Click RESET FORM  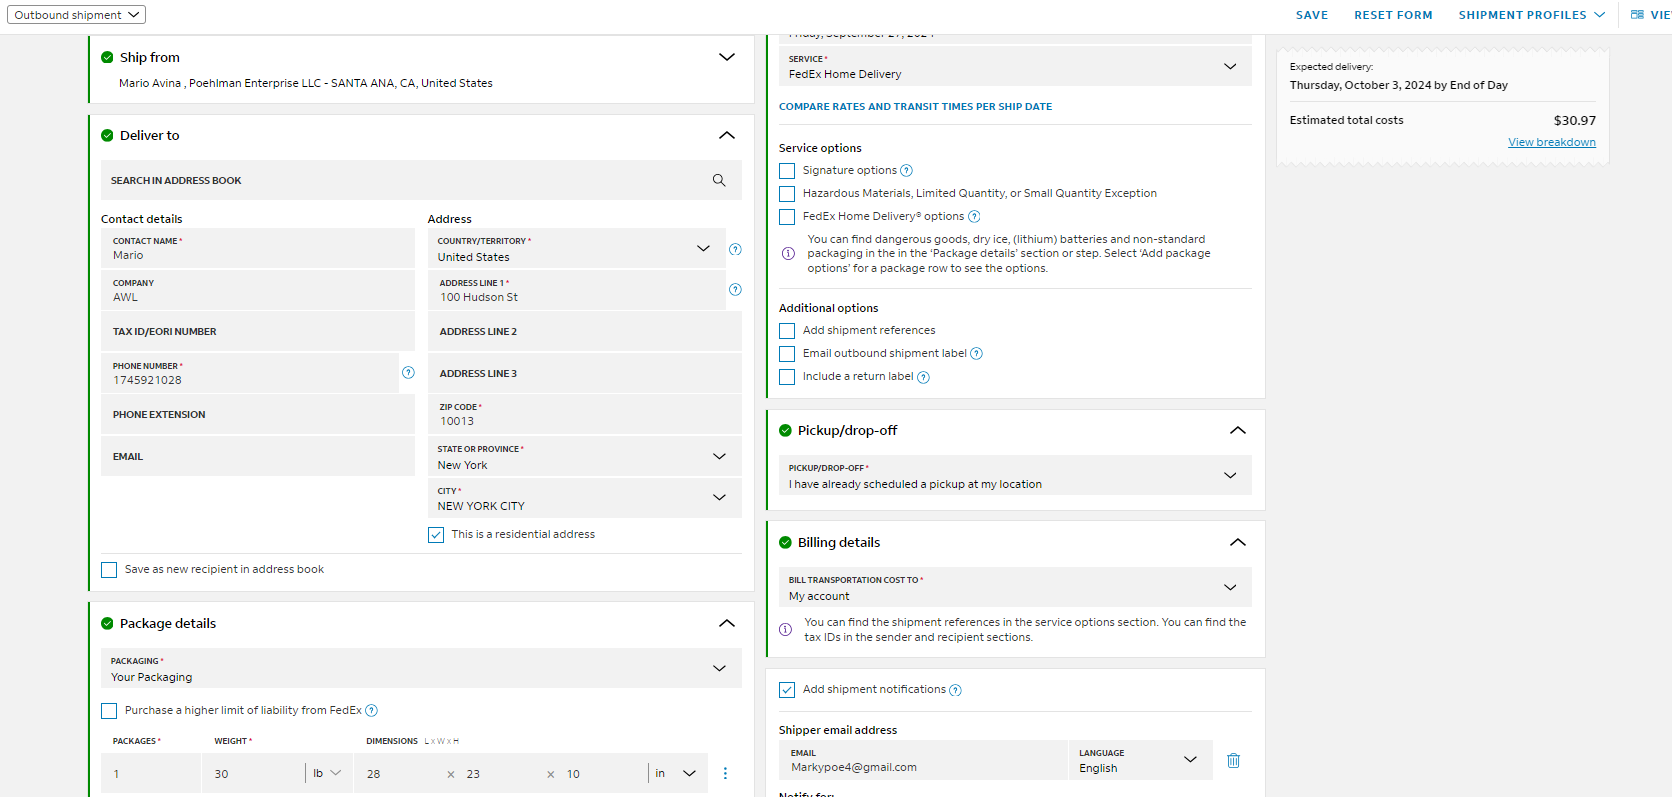(1393, 15)
